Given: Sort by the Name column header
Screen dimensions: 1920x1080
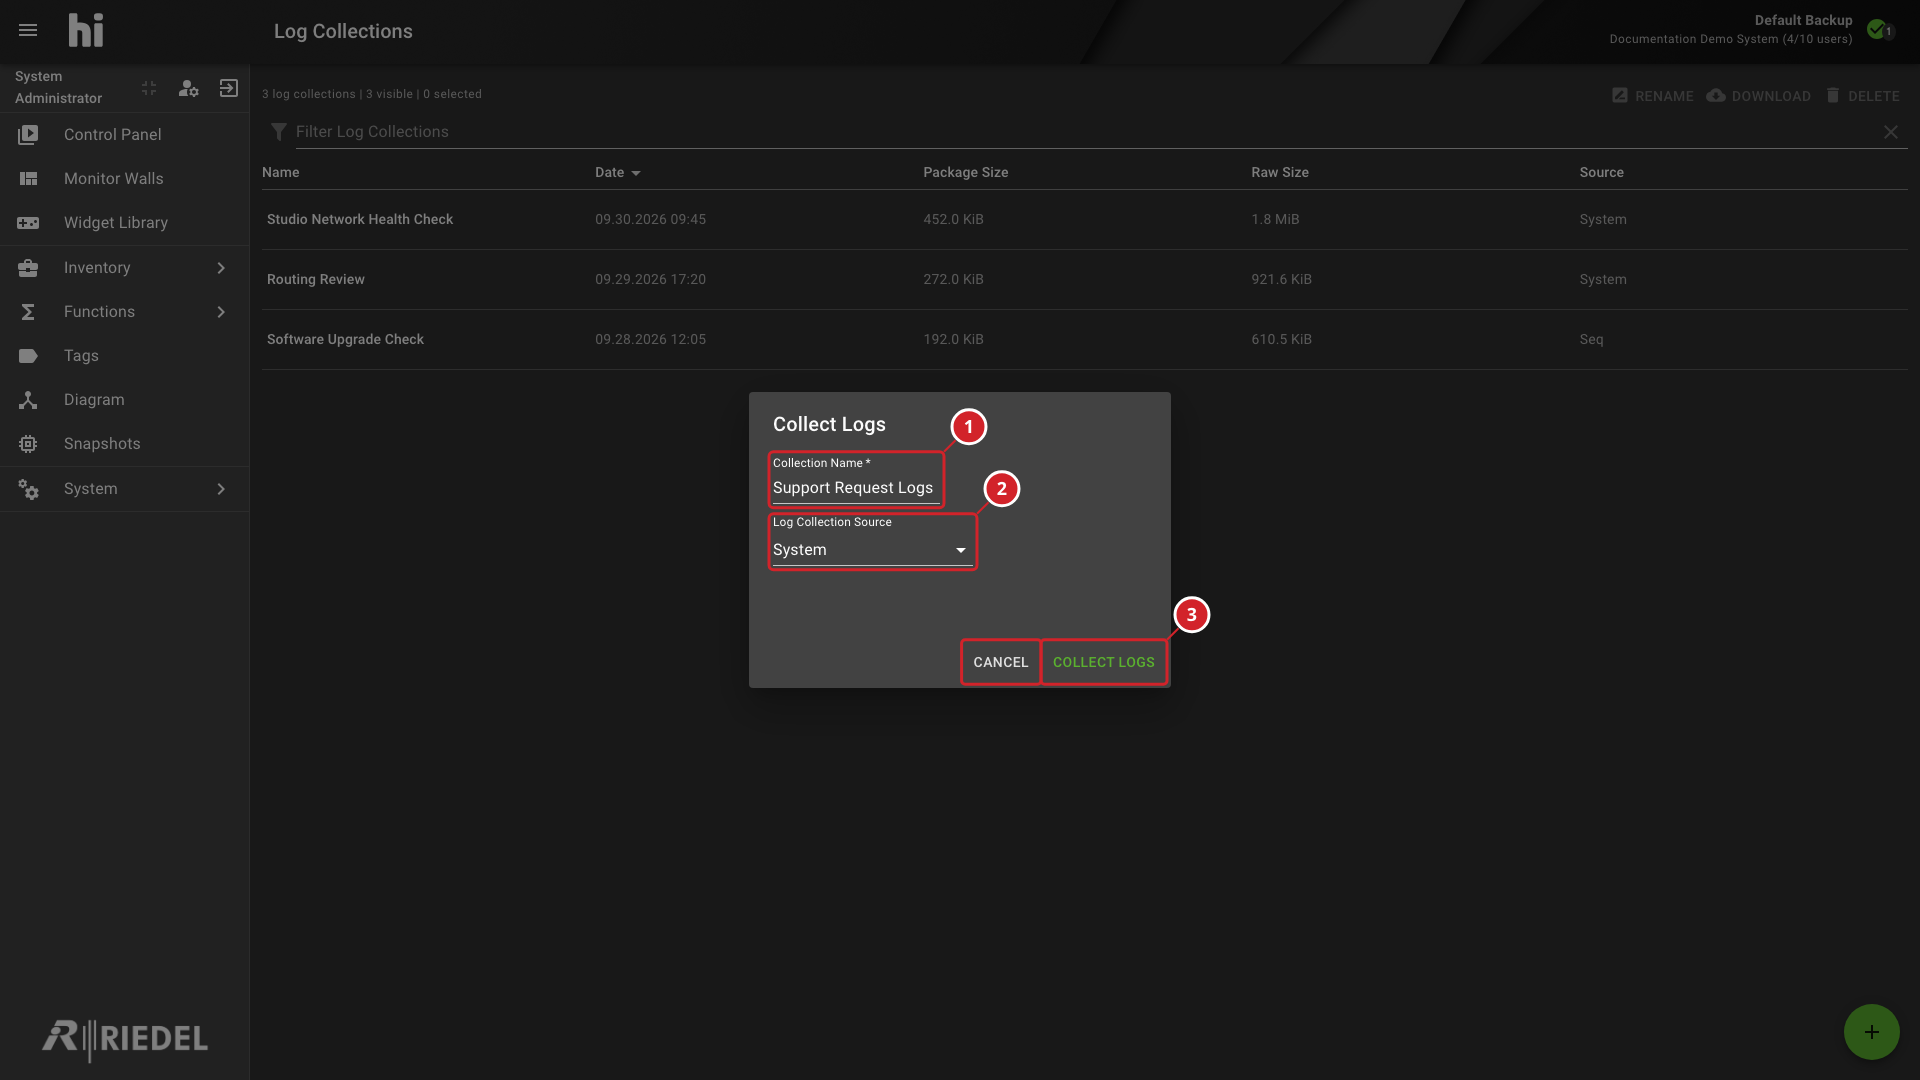Looking at the screenshot, I should [x=281, y=173].
